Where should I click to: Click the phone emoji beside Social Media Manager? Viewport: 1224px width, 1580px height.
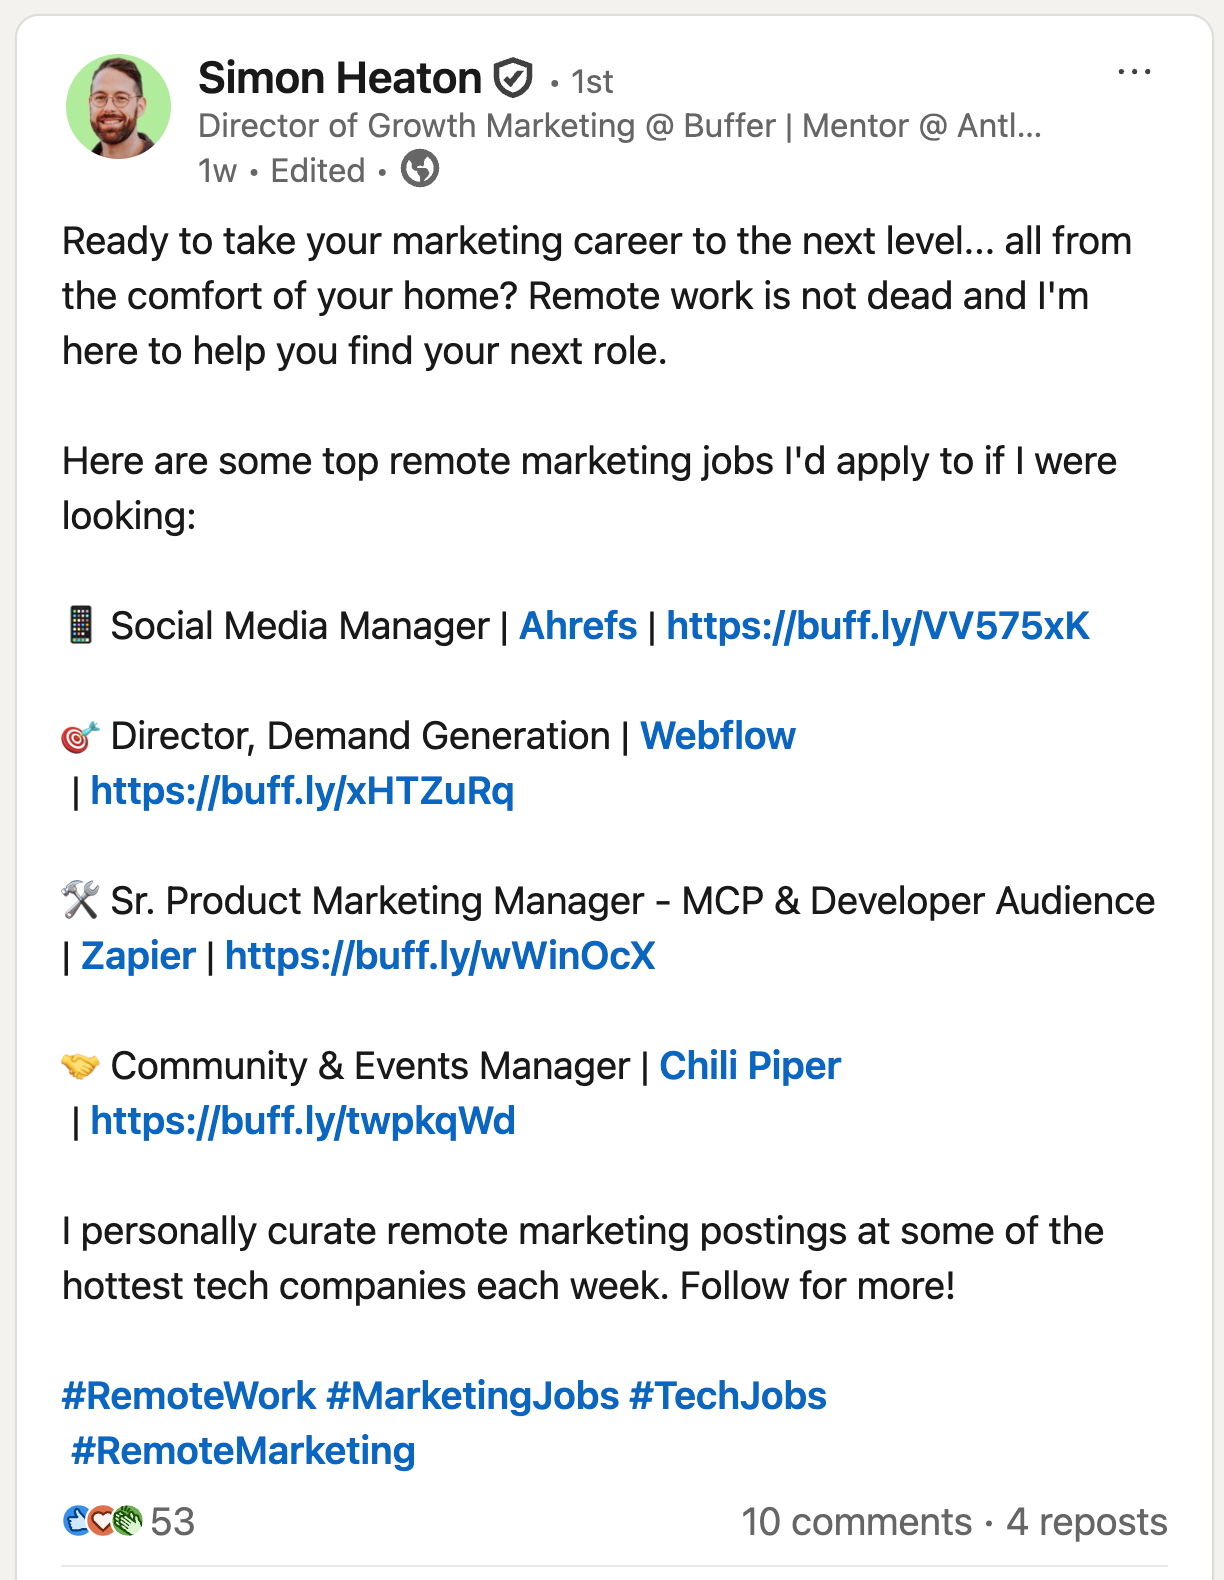point(82,625)
